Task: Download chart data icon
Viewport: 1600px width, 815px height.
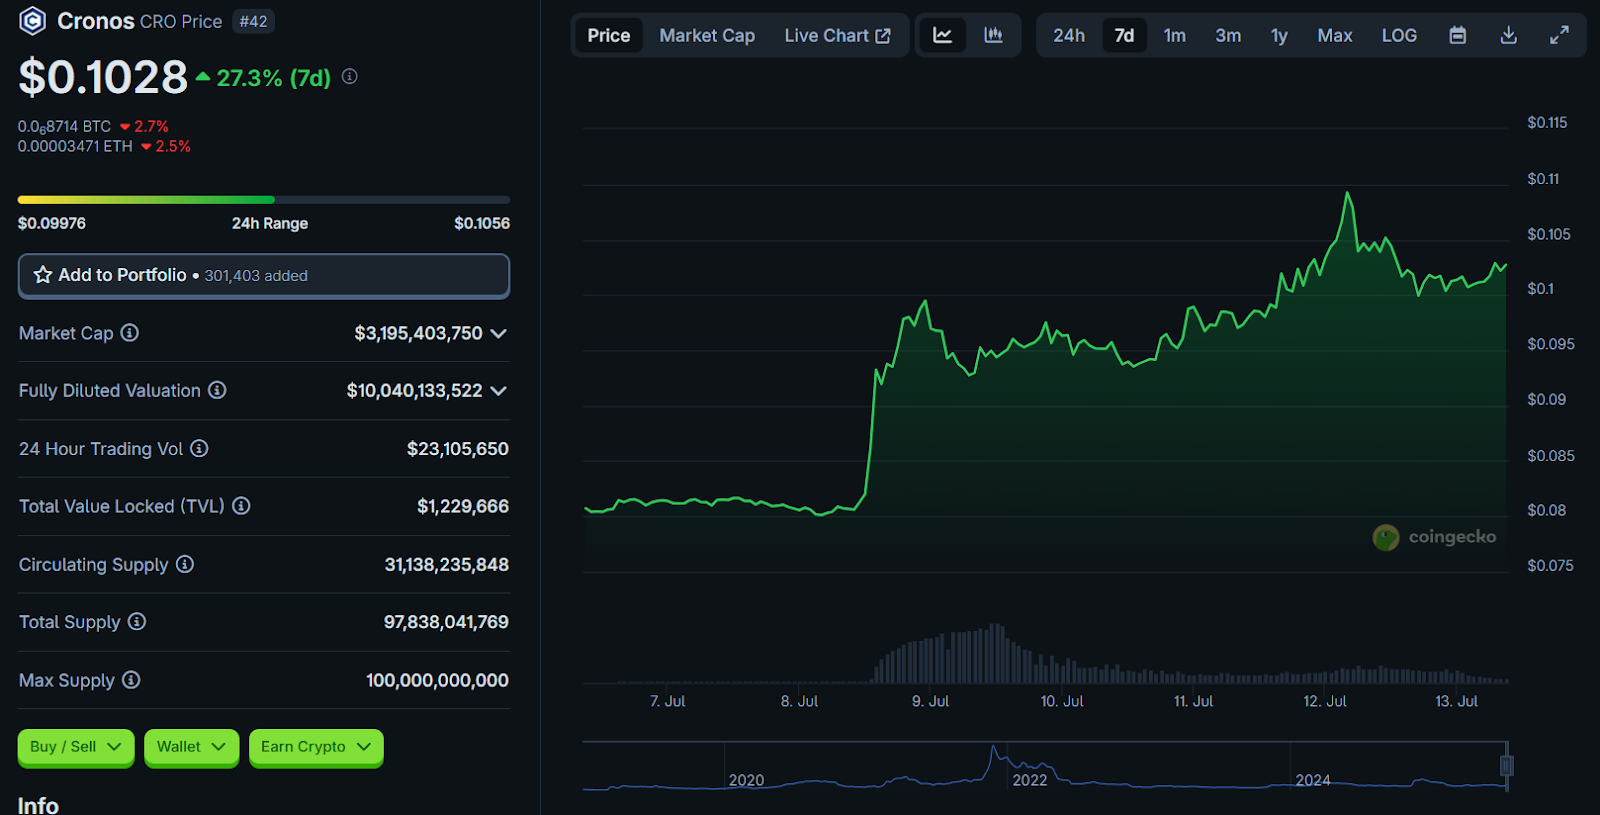Action: pos(1509,35)
